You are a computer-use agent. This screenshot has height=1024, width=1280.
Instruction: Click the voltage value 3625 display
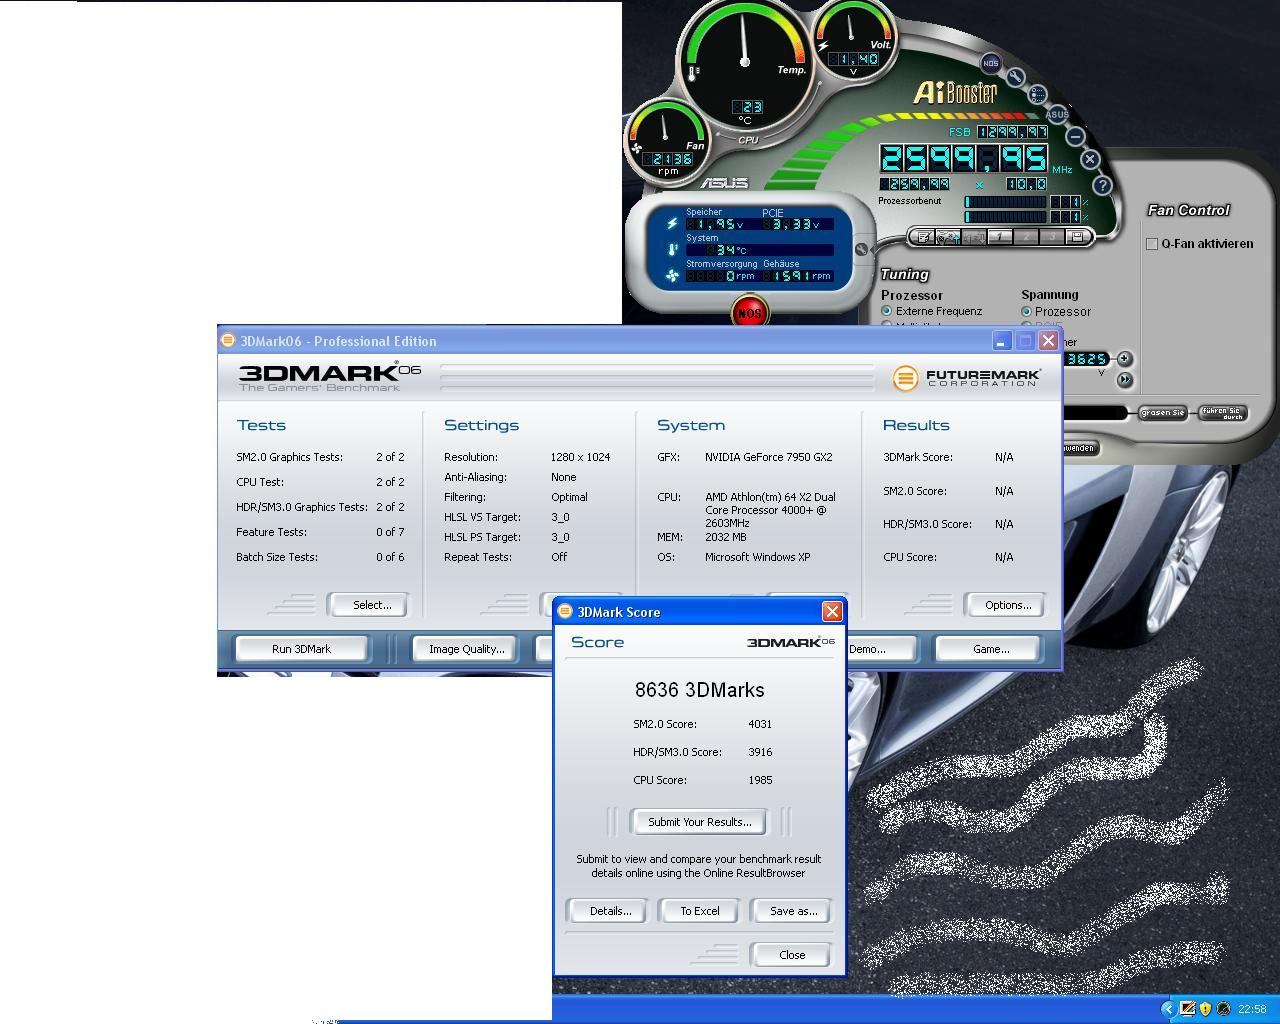1087,358
